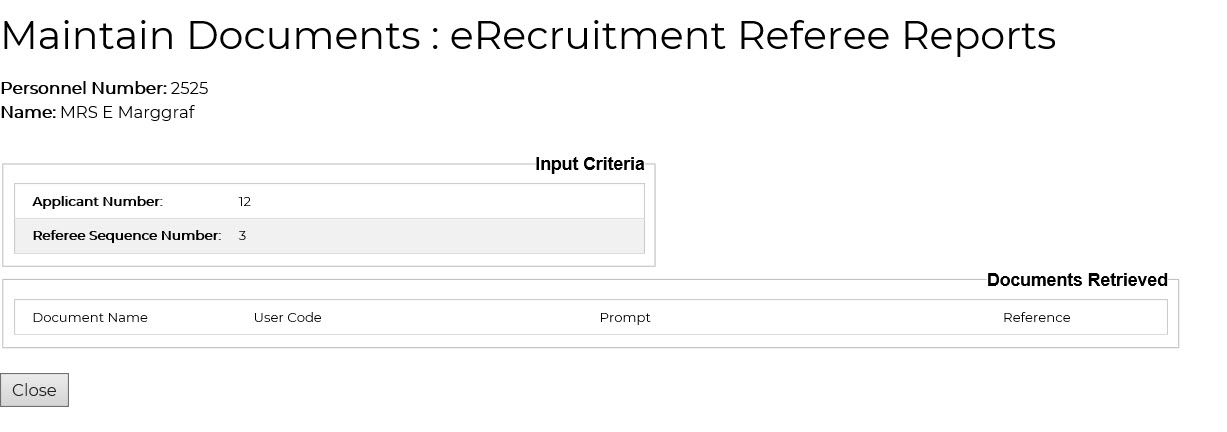The width and height of the screenshot is (1227, 432).
Task: Click 'eRecruitment Referee Reports' in the page title
Action: coord(752,36)
